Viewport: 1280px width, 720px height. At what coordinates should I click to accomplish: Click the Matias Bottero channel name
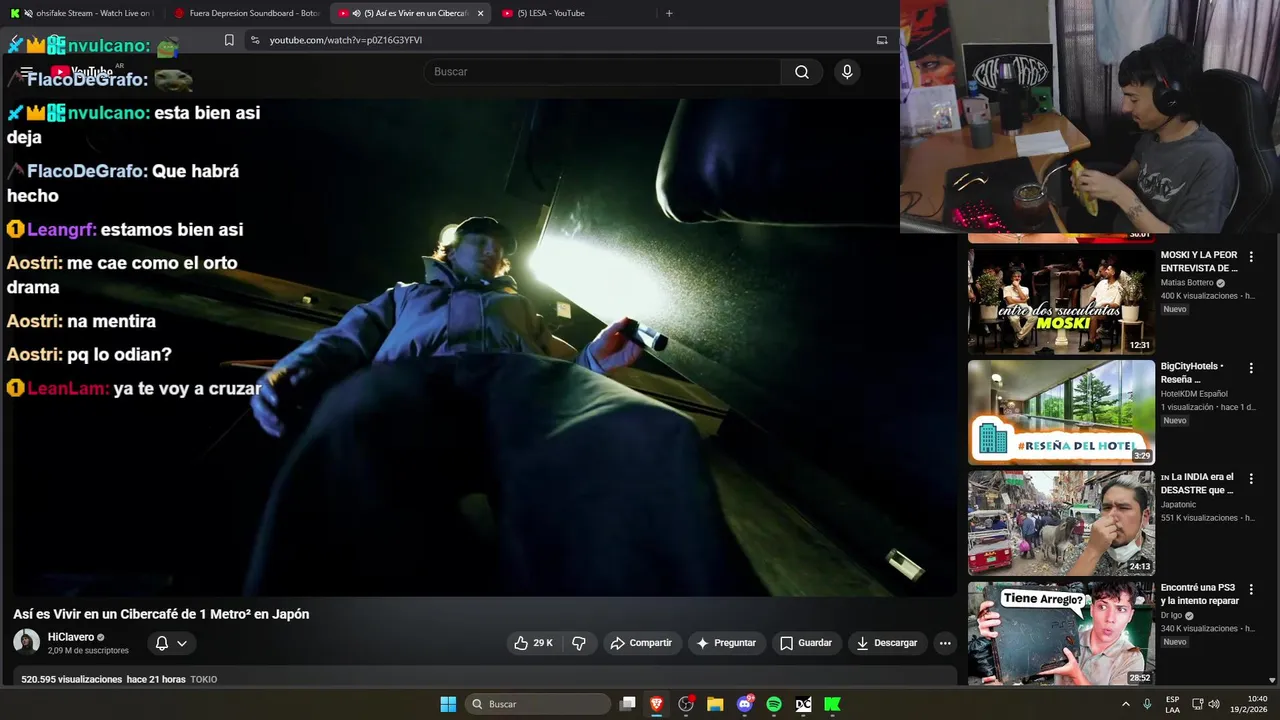coord(1187,283)
